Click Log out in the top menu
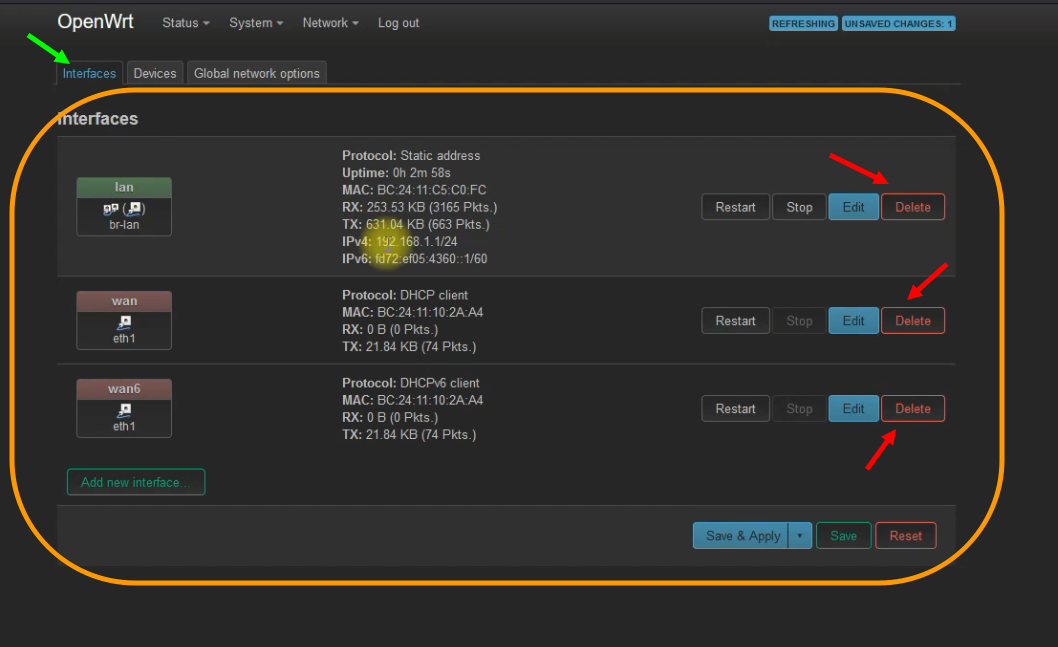 [x=398, y=23]
